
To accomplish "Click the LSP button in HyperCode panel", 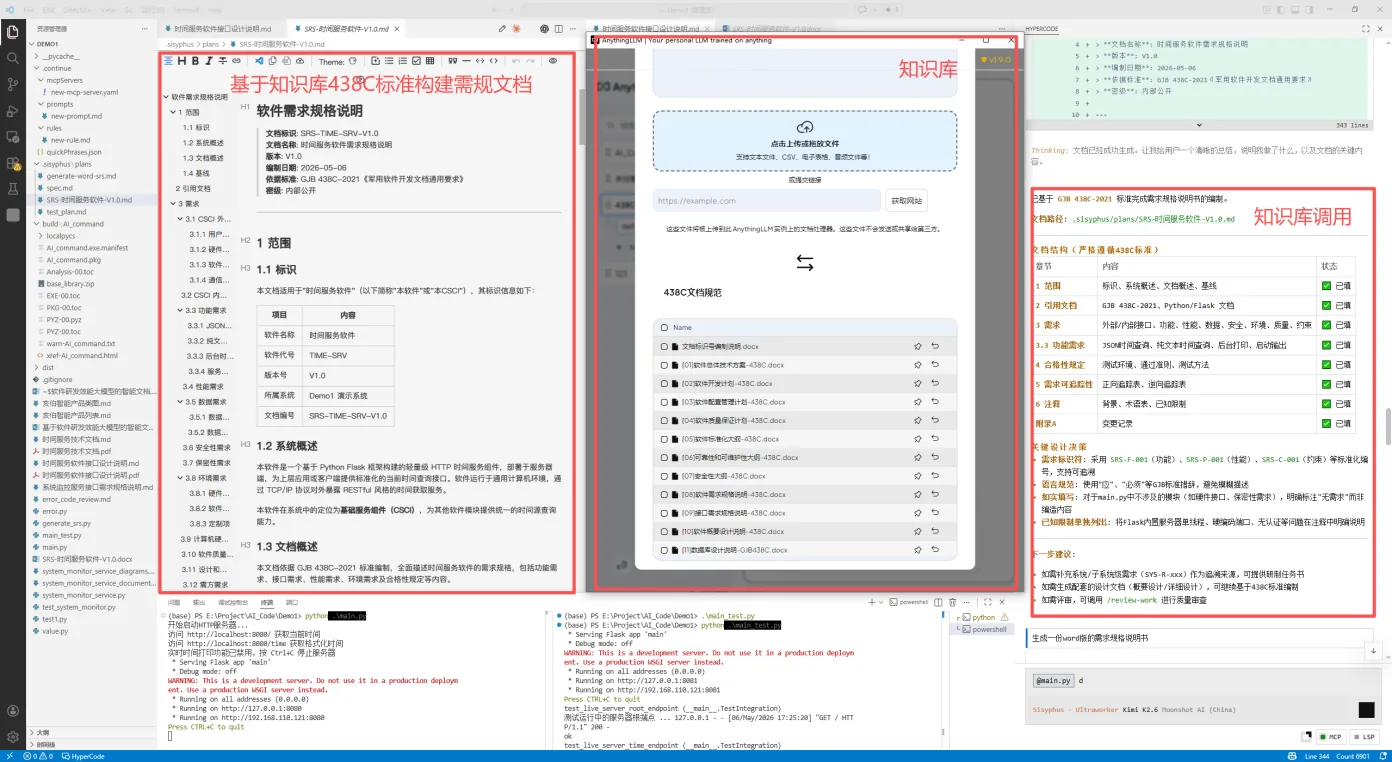I will pos(1363,737).
